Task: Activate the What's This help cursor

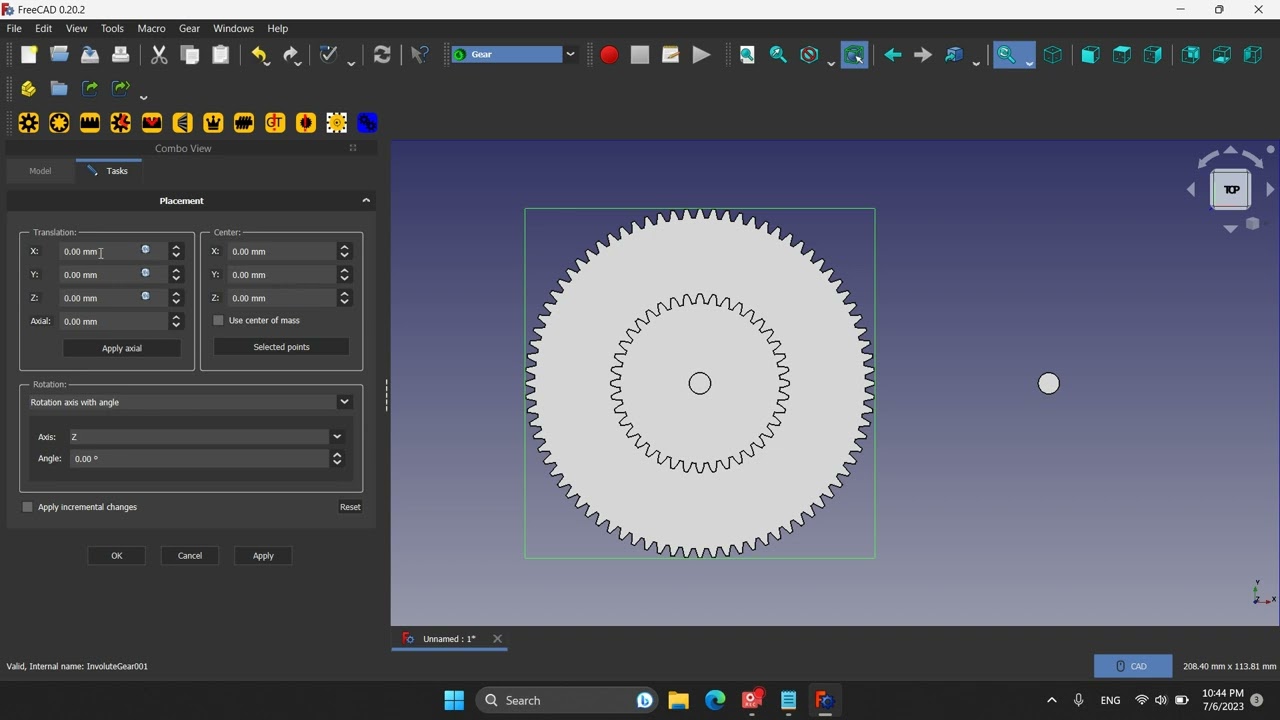Action: click(x=420, y=55)
